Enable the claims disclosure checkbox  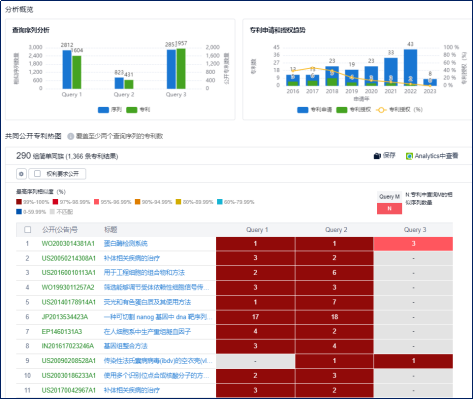click(37, 174)
